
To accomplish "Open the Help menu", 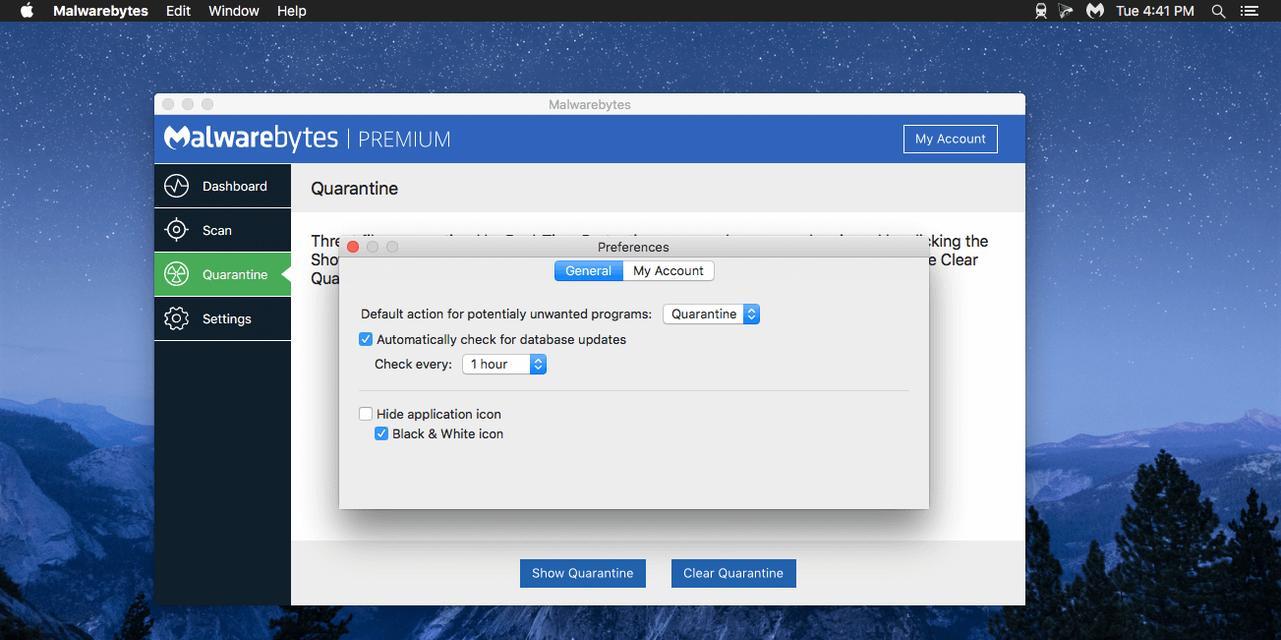I will tap(291, 10).
